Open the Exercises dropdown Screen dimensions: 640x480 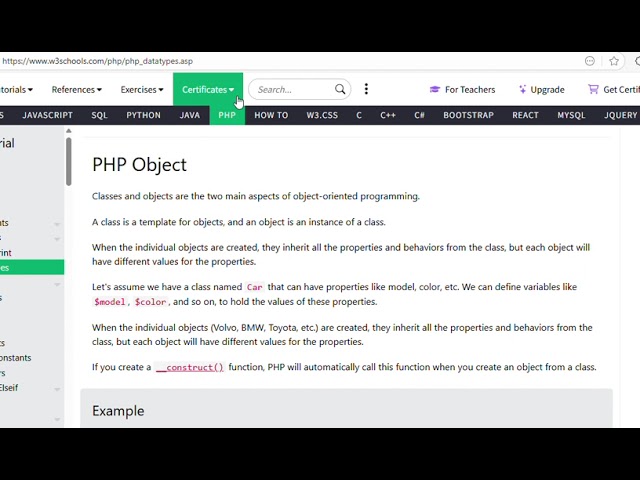click(142, 89)
